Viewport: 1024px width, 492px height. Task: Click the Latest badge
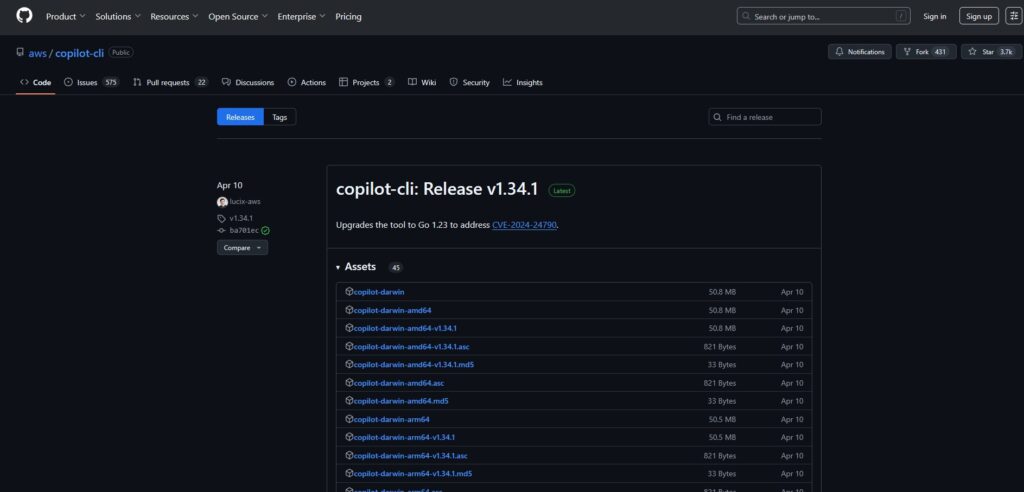coord(562,191)
